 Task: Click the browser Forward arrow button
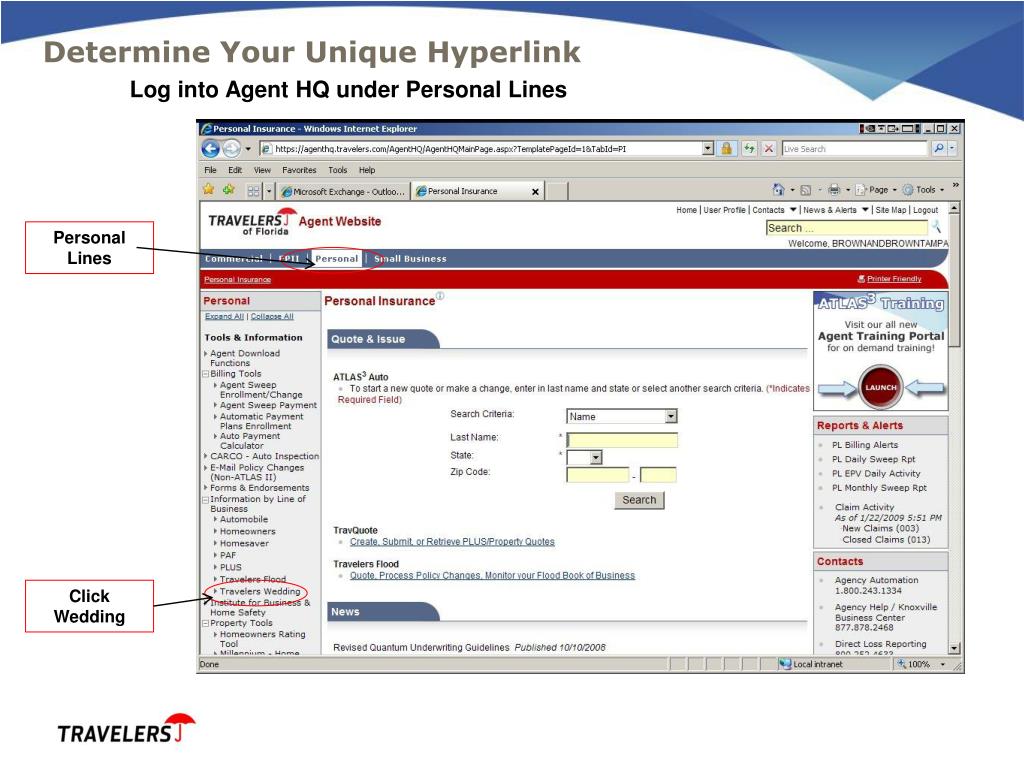(231, 149)
